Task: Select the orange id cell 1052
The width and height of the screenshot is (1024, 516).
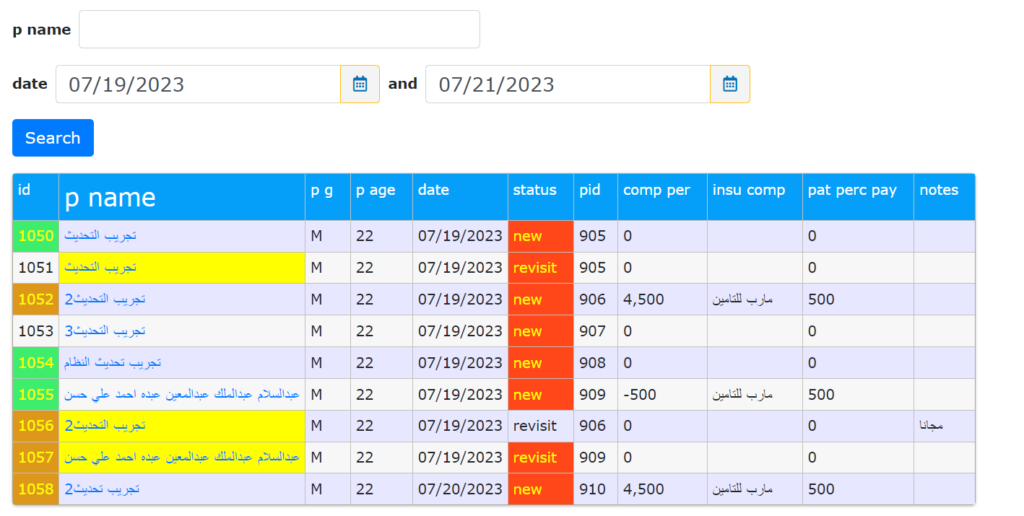Action: pos(36,300)
